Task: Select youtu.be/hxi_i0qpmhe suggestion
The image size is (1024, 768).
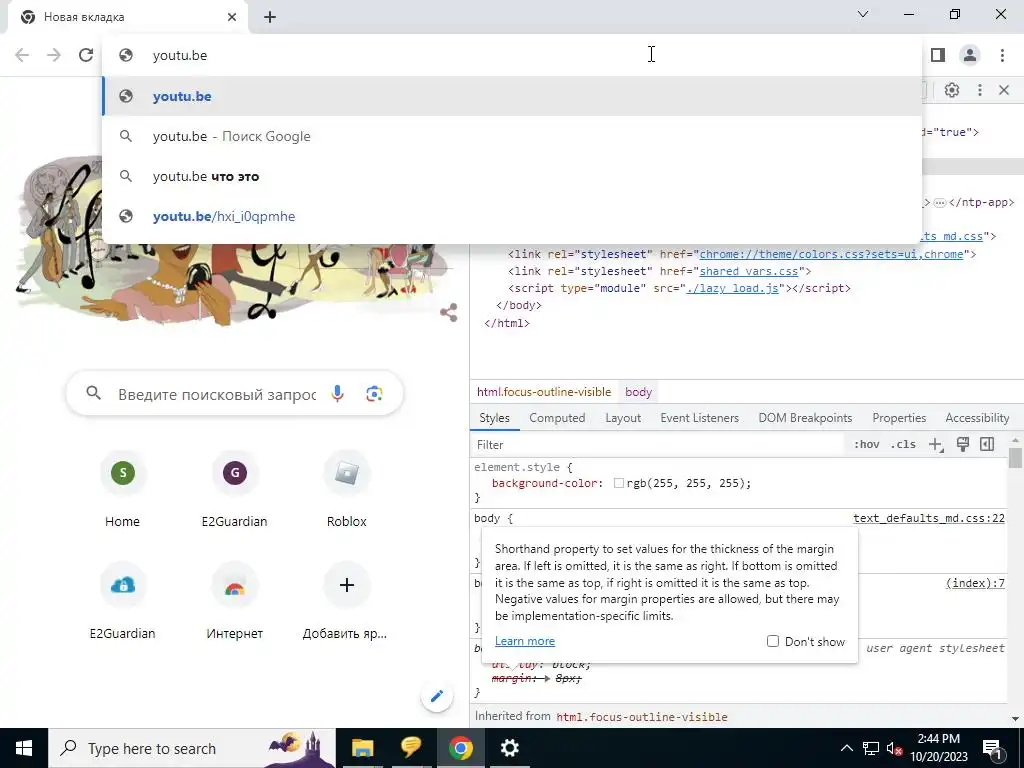Action: click(512, 216)
